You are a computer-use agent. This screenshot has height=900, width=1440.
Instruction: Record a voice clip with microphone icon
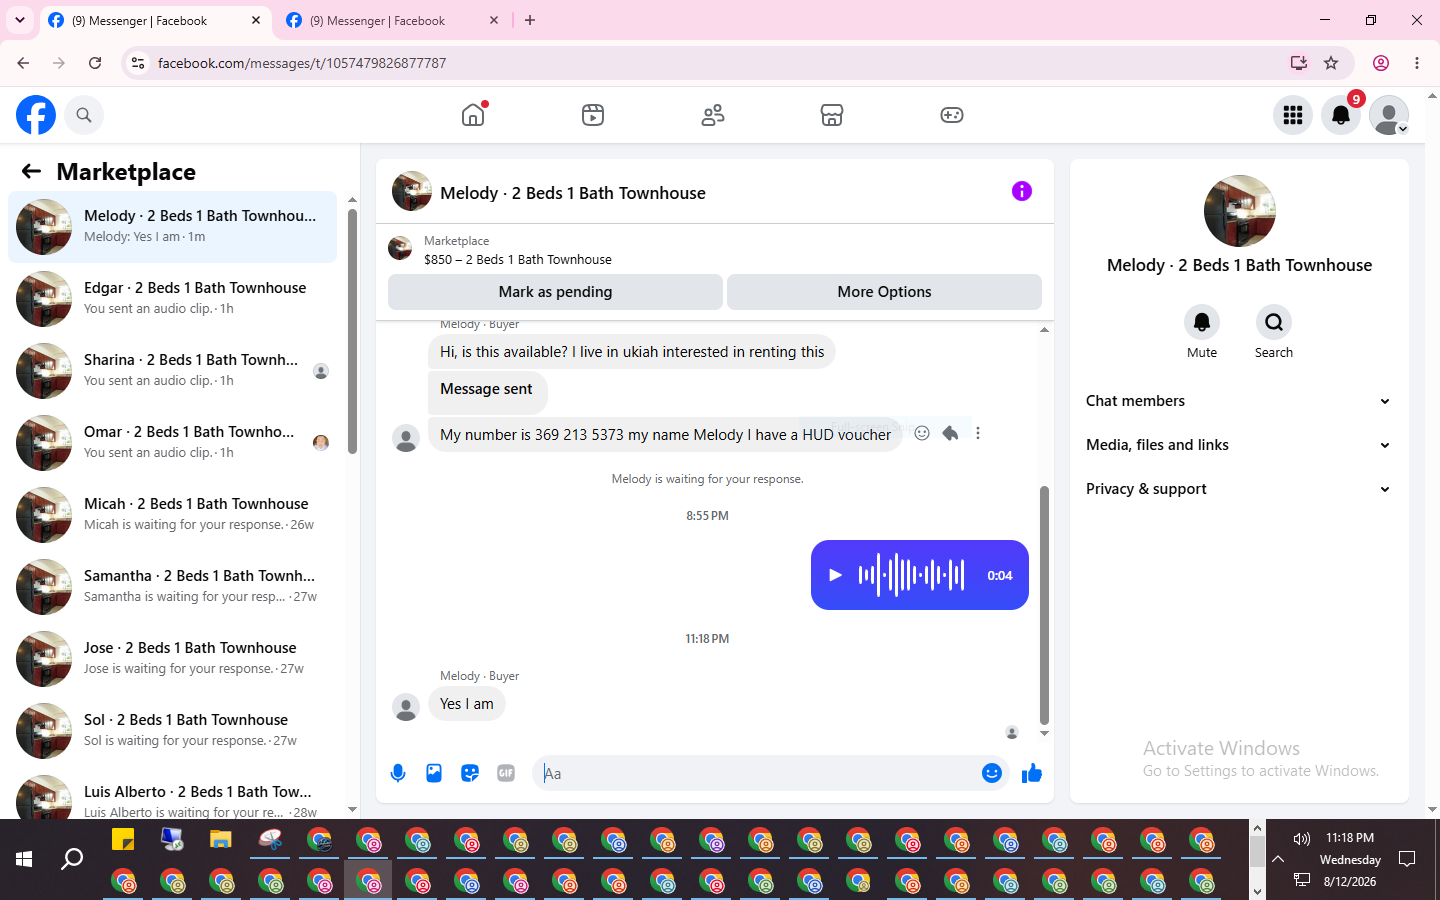pos(398,773)
